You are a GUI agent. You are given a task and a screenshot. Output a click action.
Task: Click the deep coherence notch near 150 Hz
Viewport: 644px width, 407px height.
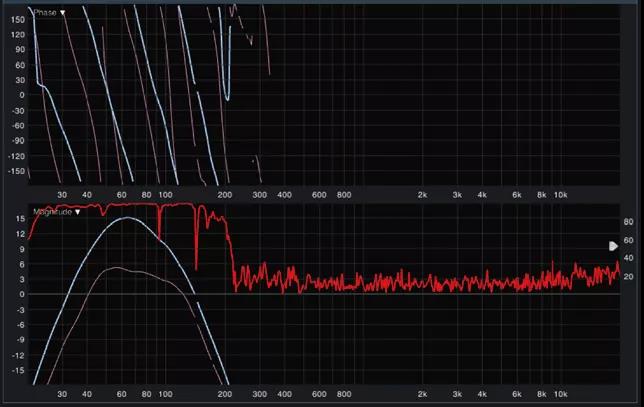coord(196,267)
